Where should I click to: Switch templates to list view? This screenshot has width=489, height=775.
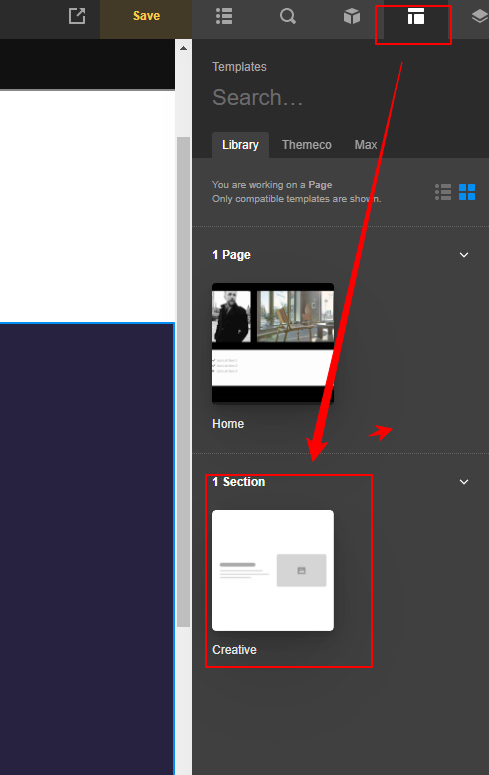tap(443, 192)
